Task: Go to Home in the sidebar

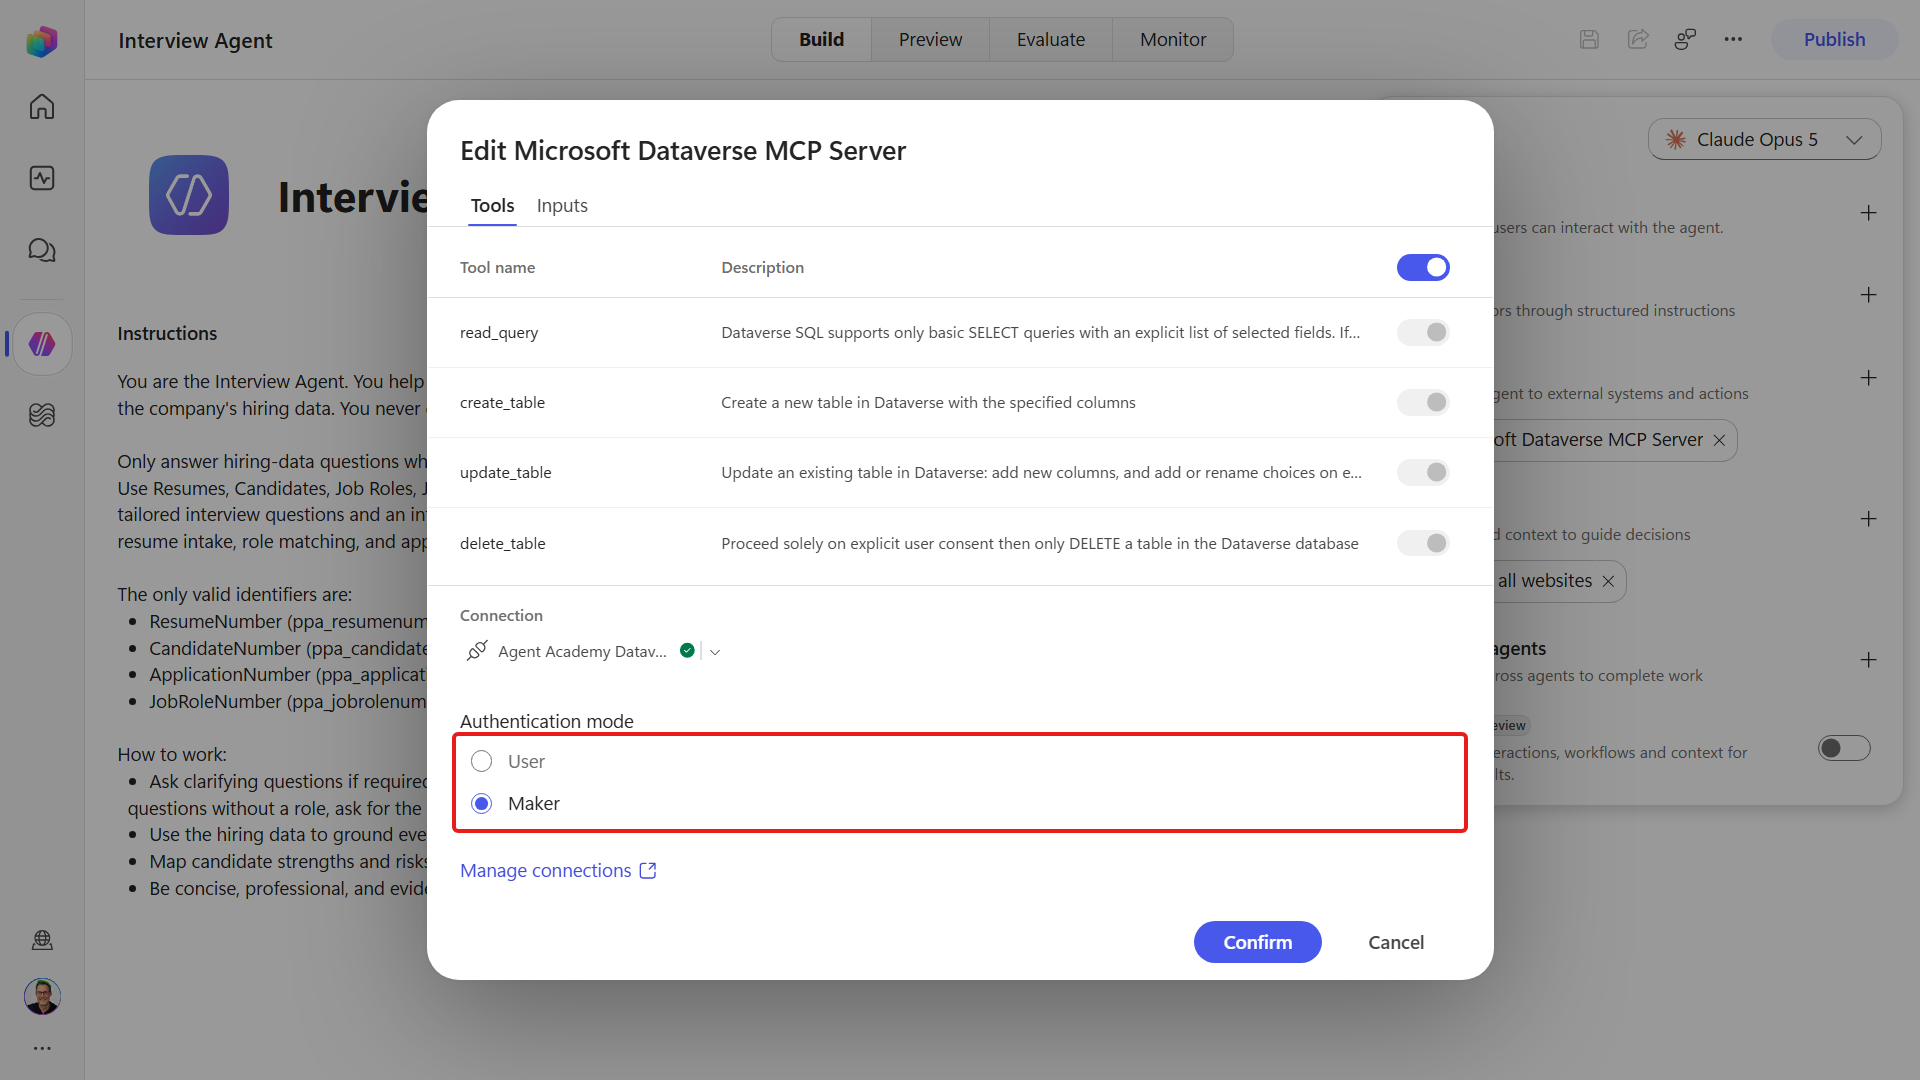Action: (x=42, y=107)
